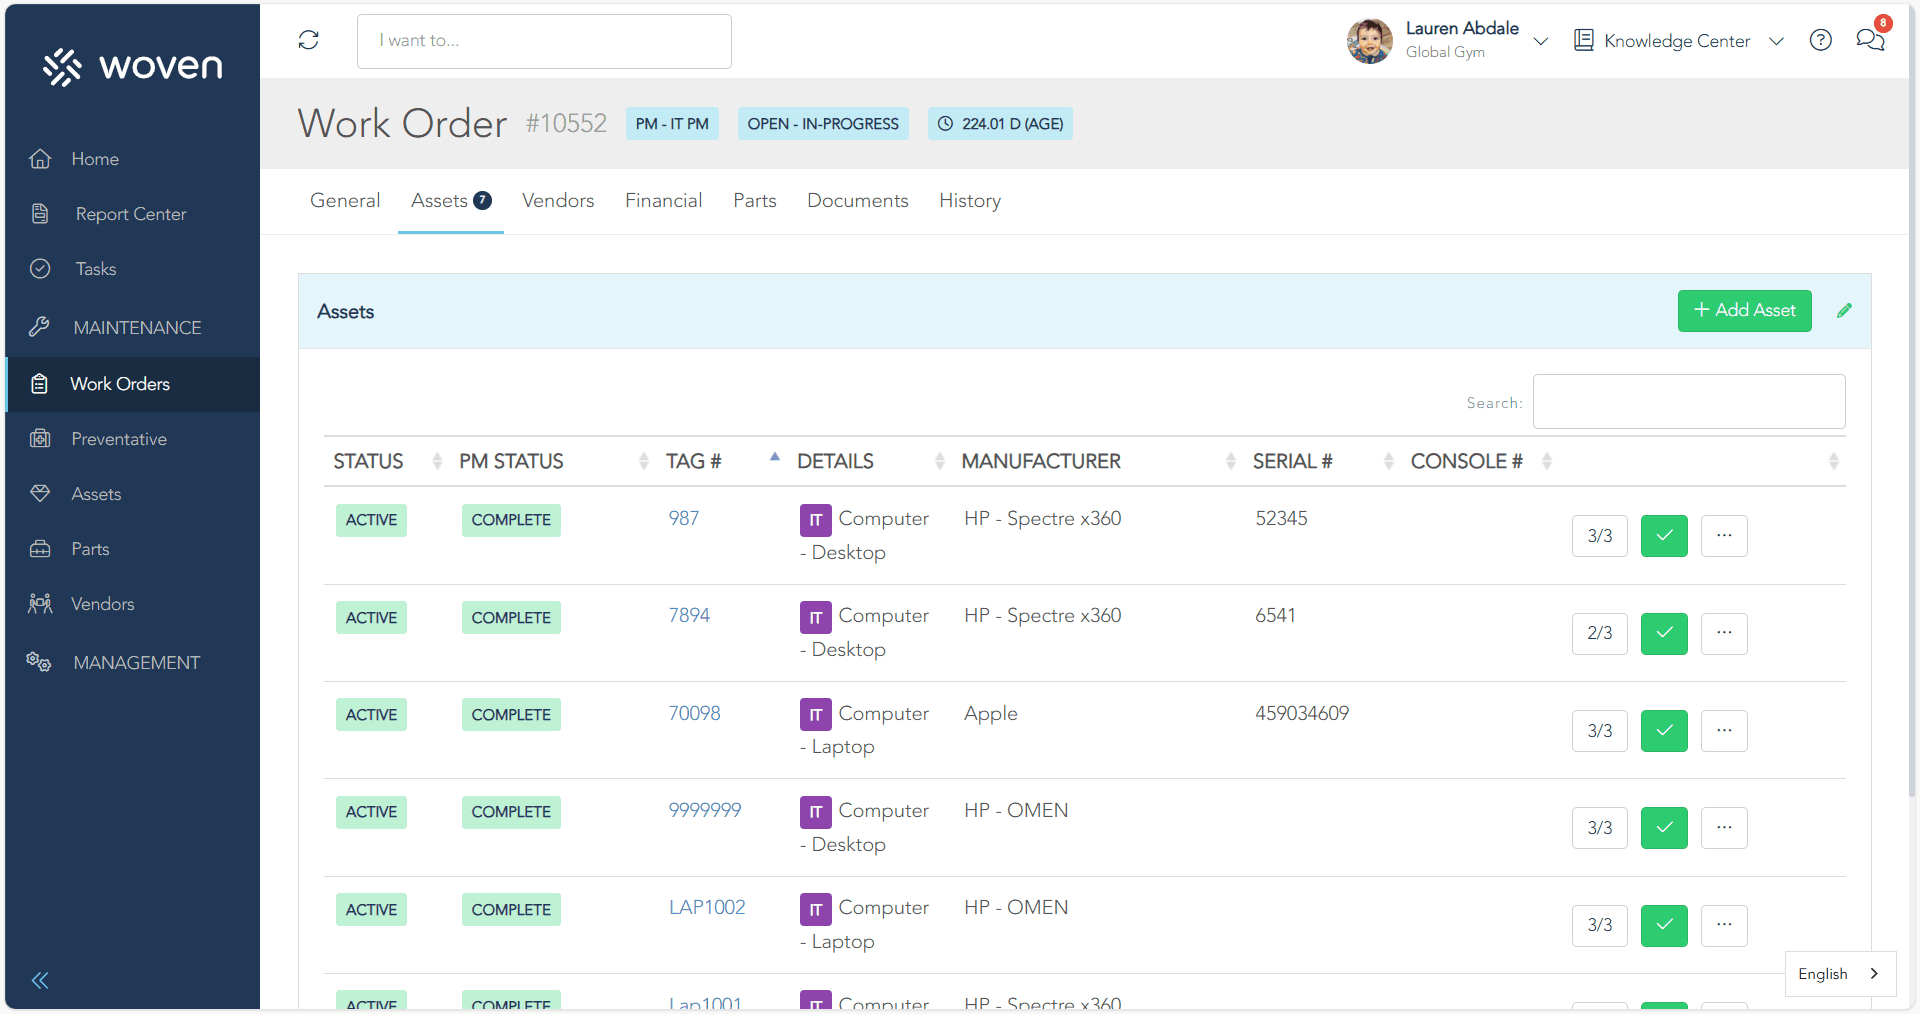Click the IT icon in the tag 70098 row
The image size is (1920, 1014).
[815, 715]
